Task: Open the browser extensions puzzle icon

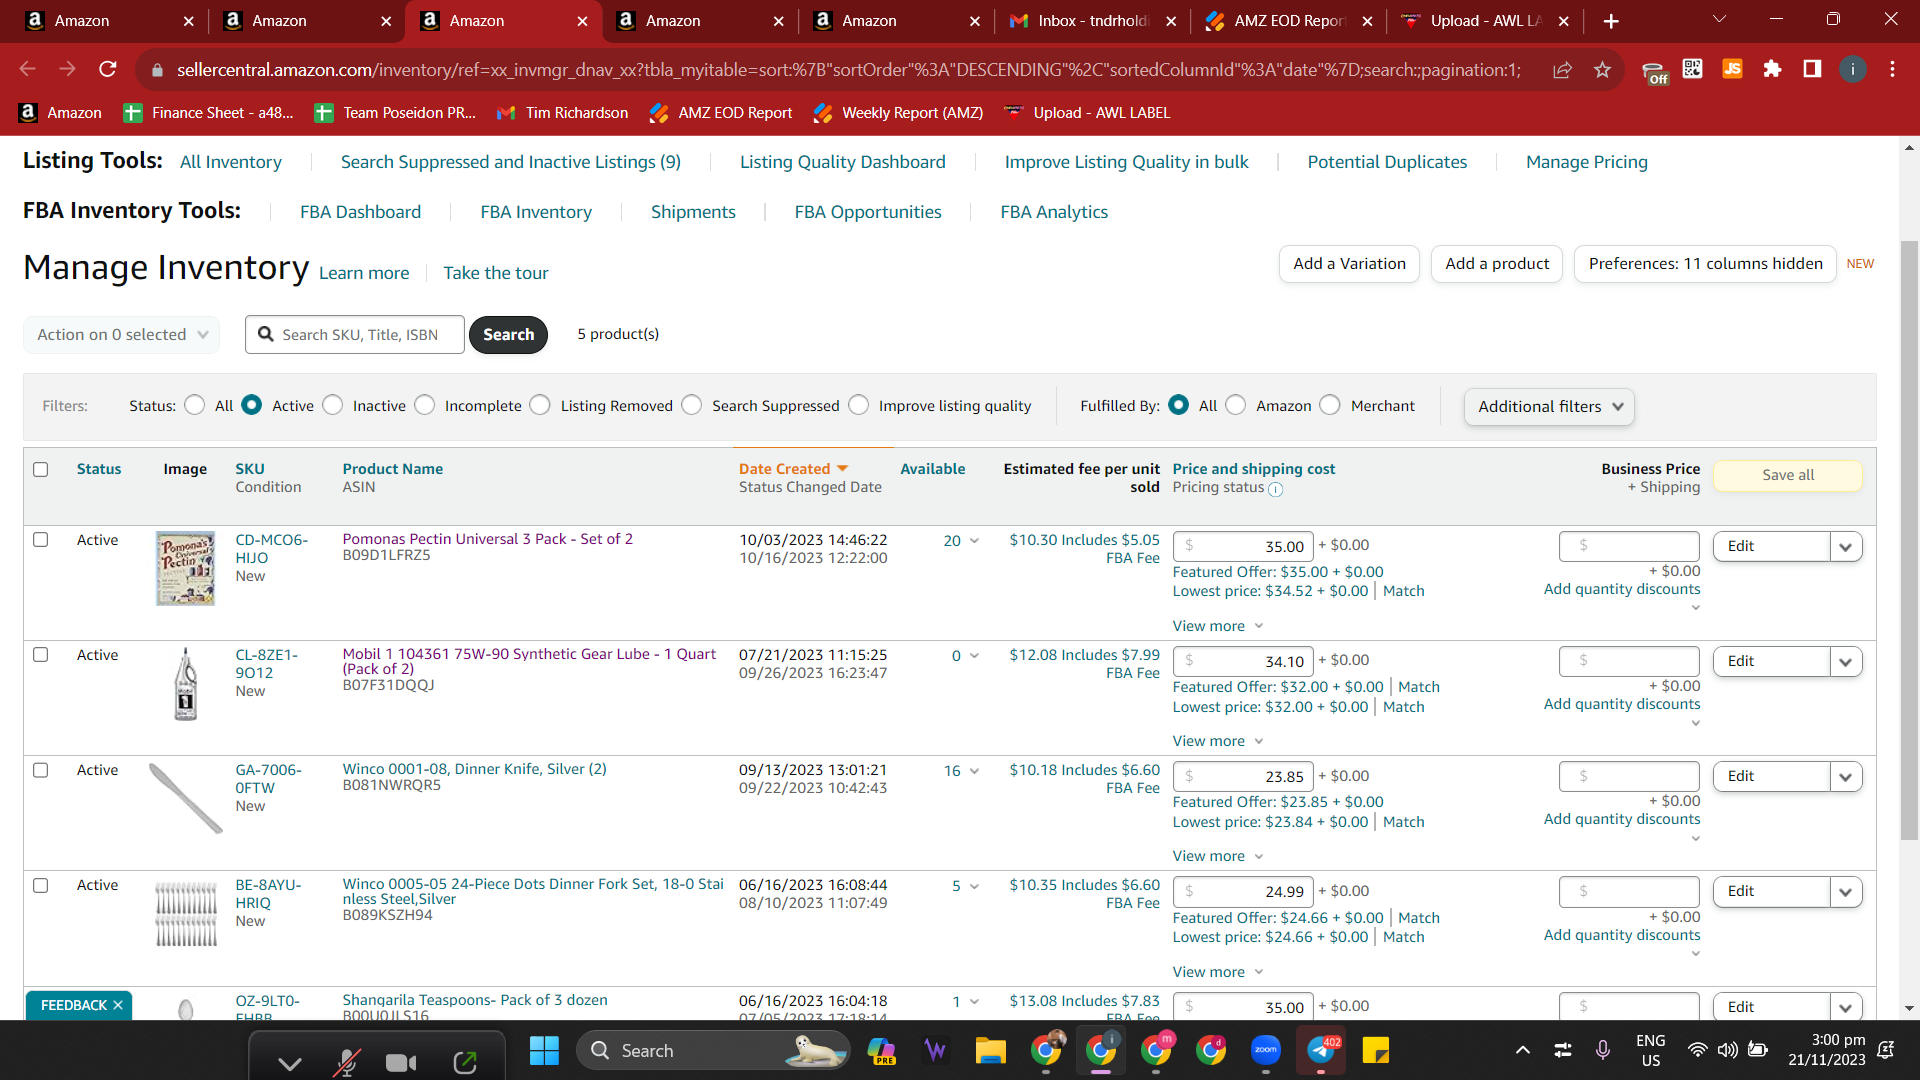Action: pos(1772,69)
